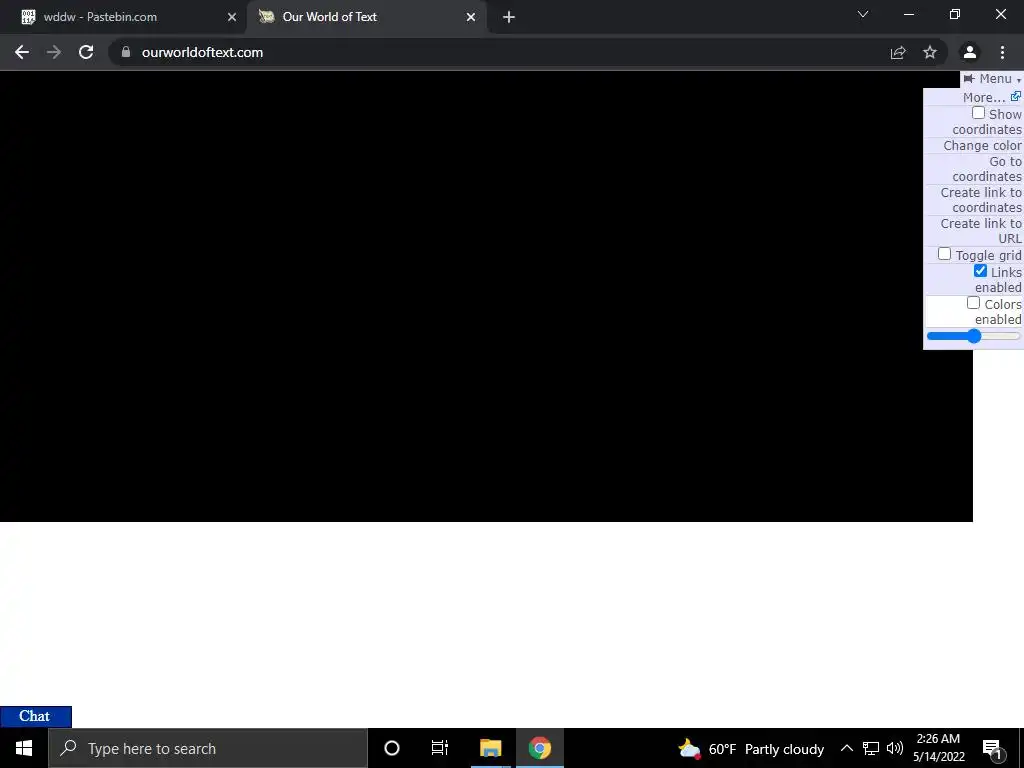This screenshot has width=1024, height=768.
Task: Bookmark this page with the star
Action: tap(930, 52)
